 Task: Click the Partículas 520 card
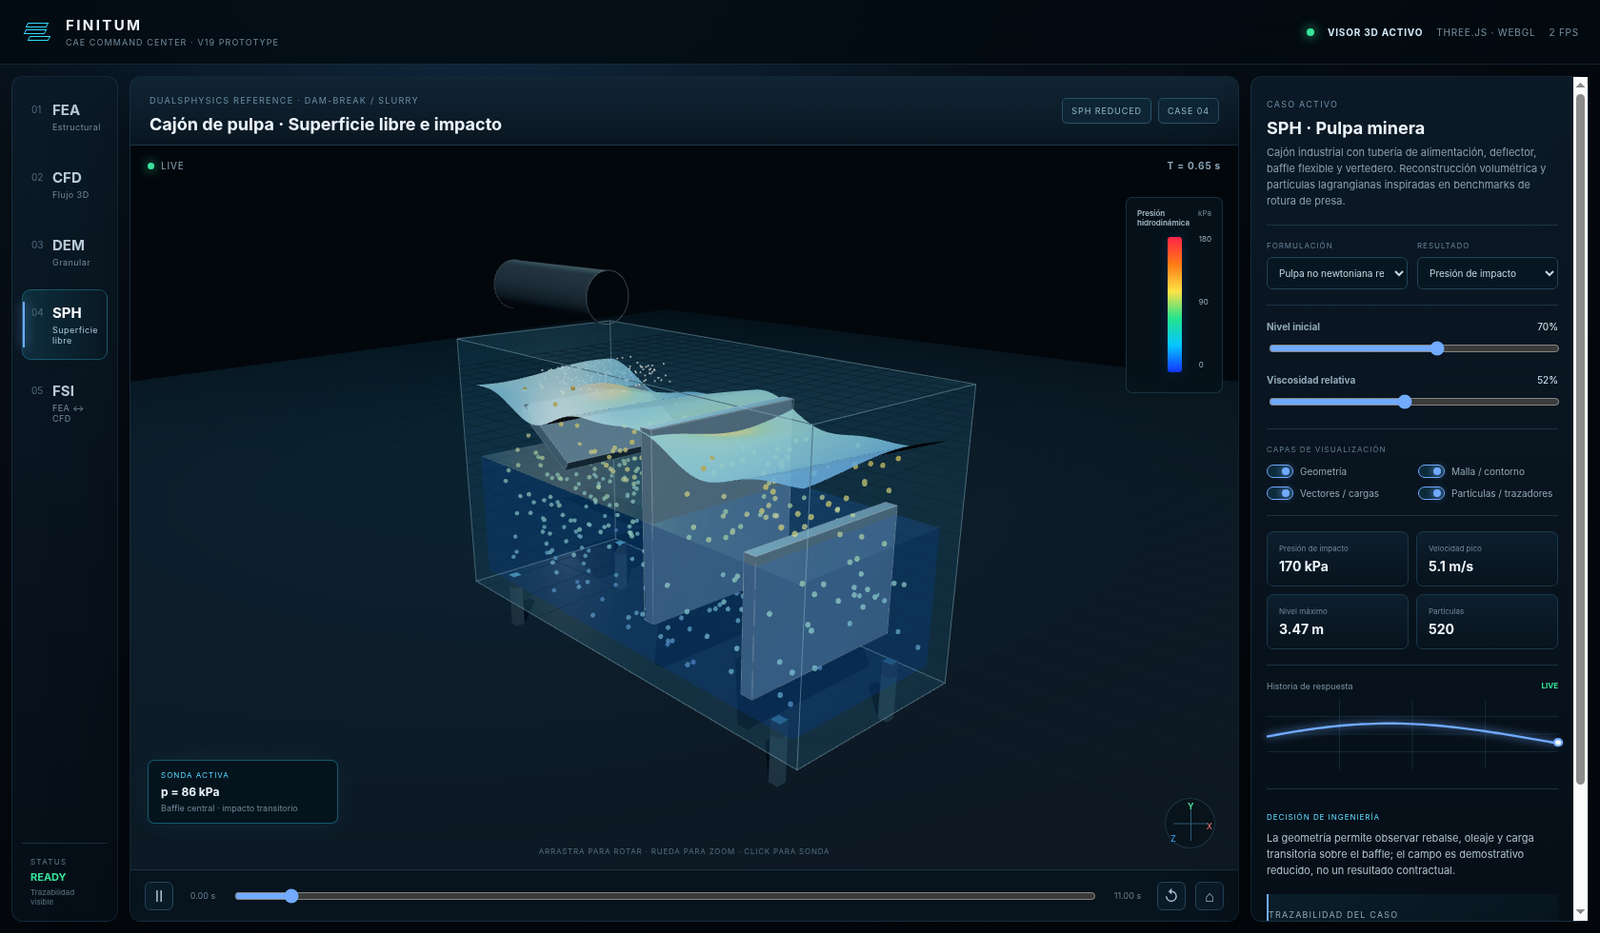click(1487, 621)
